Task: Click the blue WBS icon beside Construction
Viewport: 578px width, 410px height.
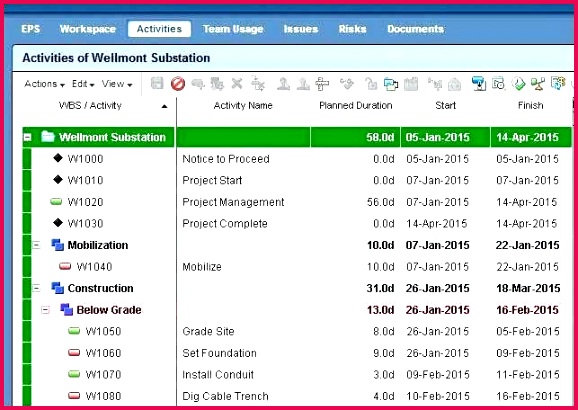Action: [x=58, y=288]
